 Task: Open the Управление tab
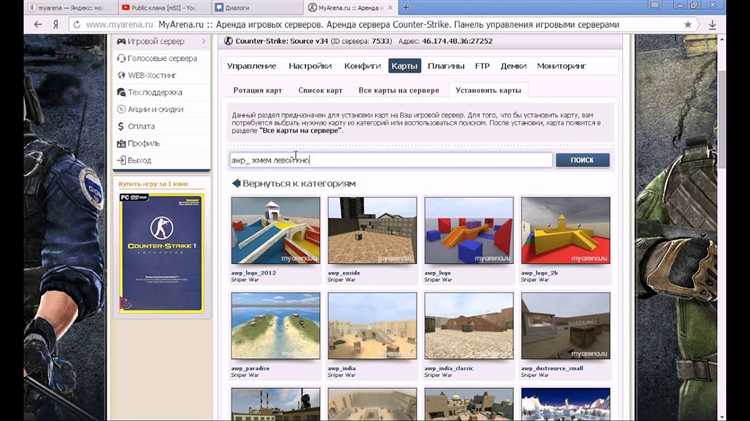[x=252, y=66]
